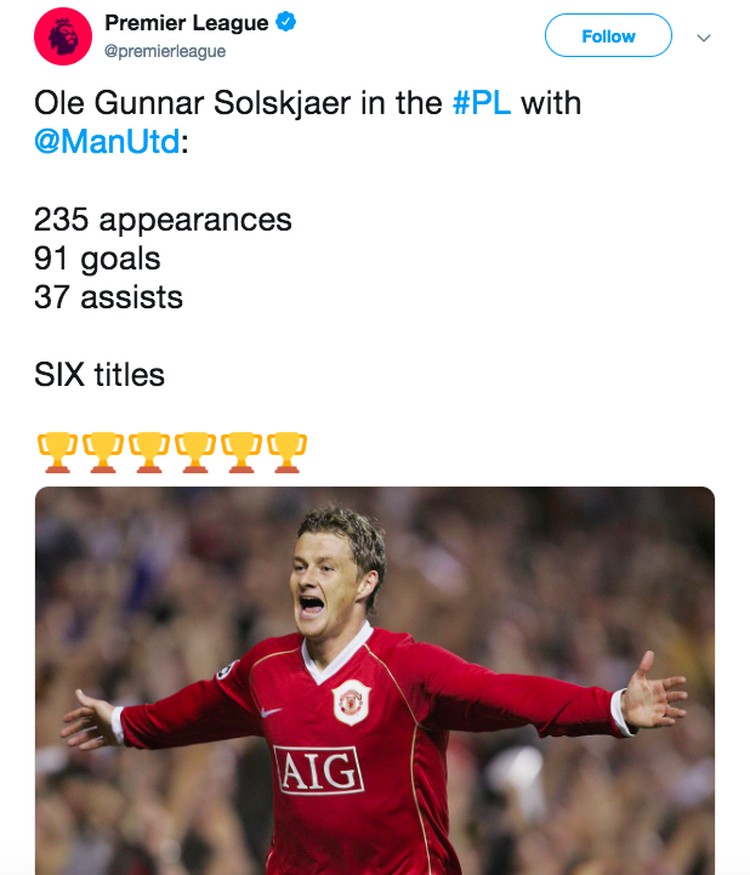Expand the tweet options chevron
The image size is (750, 875).
coord(704,38)
